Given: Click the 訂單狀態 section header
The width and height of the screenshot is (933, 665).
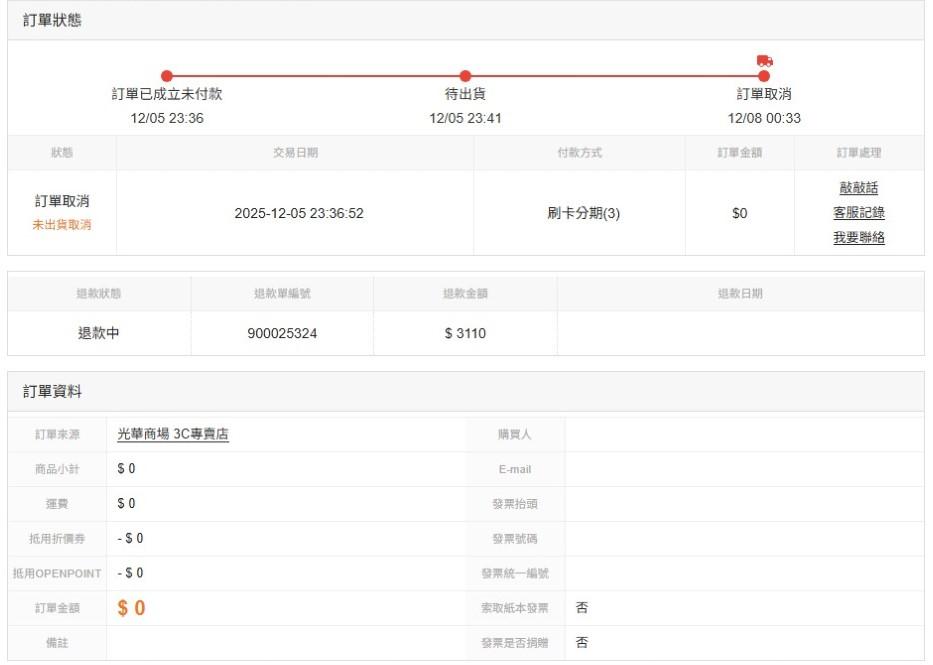Looking at the screenshot, I should (x=53, y=21).
